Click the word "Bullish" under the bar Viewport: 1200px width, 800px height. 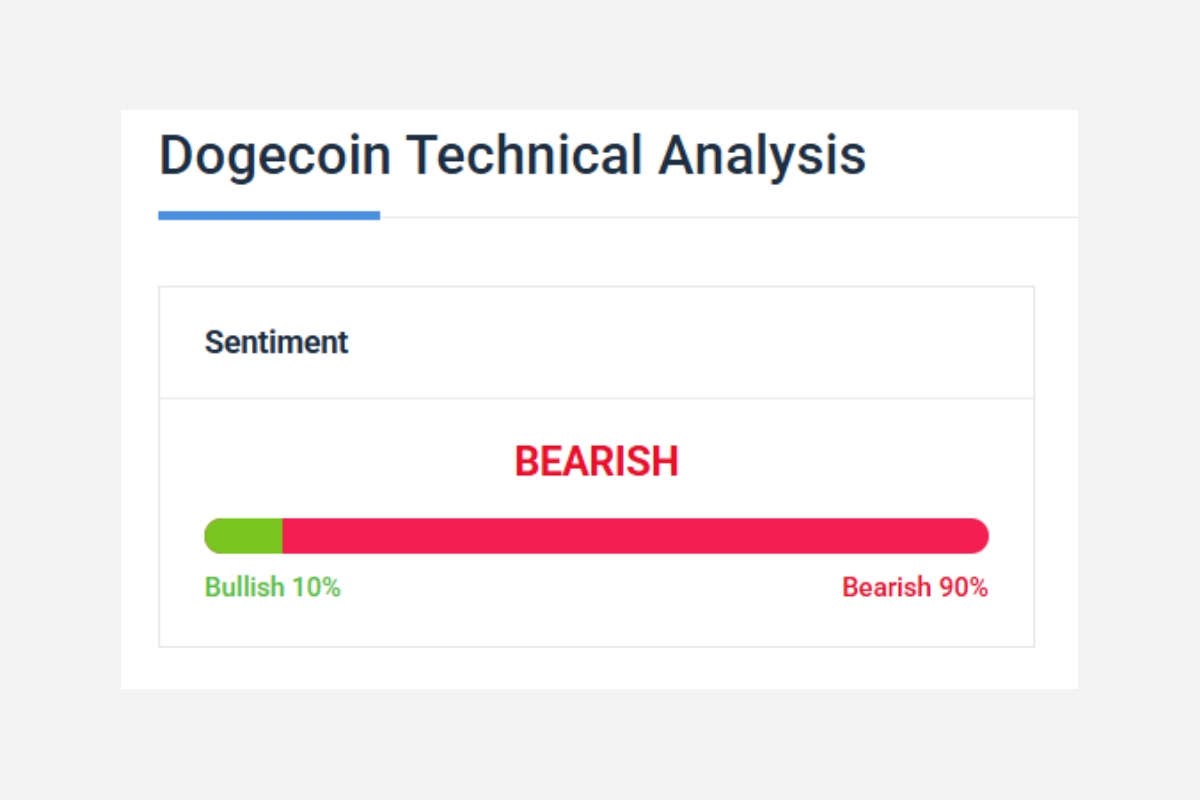244,587
